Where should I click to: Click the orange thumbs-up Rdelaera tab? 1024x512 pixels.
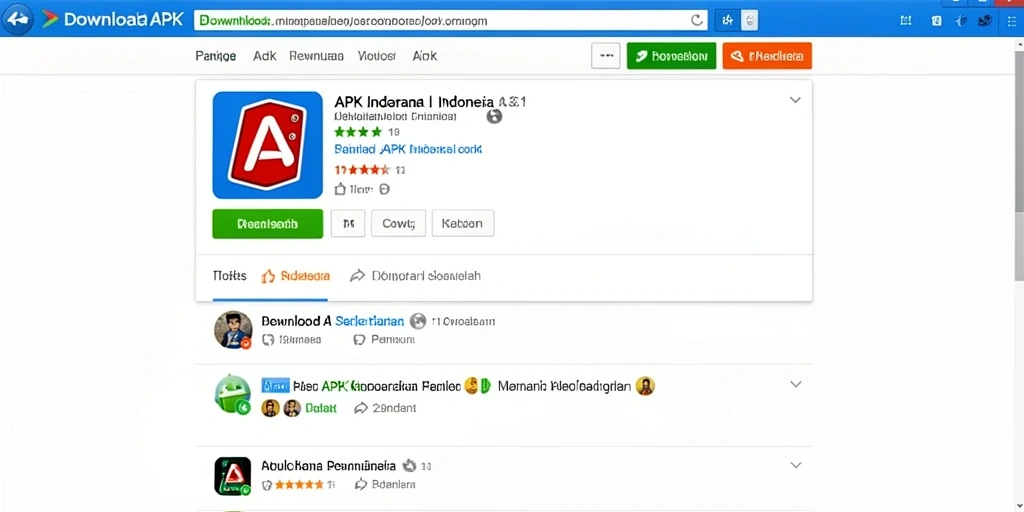tap(295, 276)
